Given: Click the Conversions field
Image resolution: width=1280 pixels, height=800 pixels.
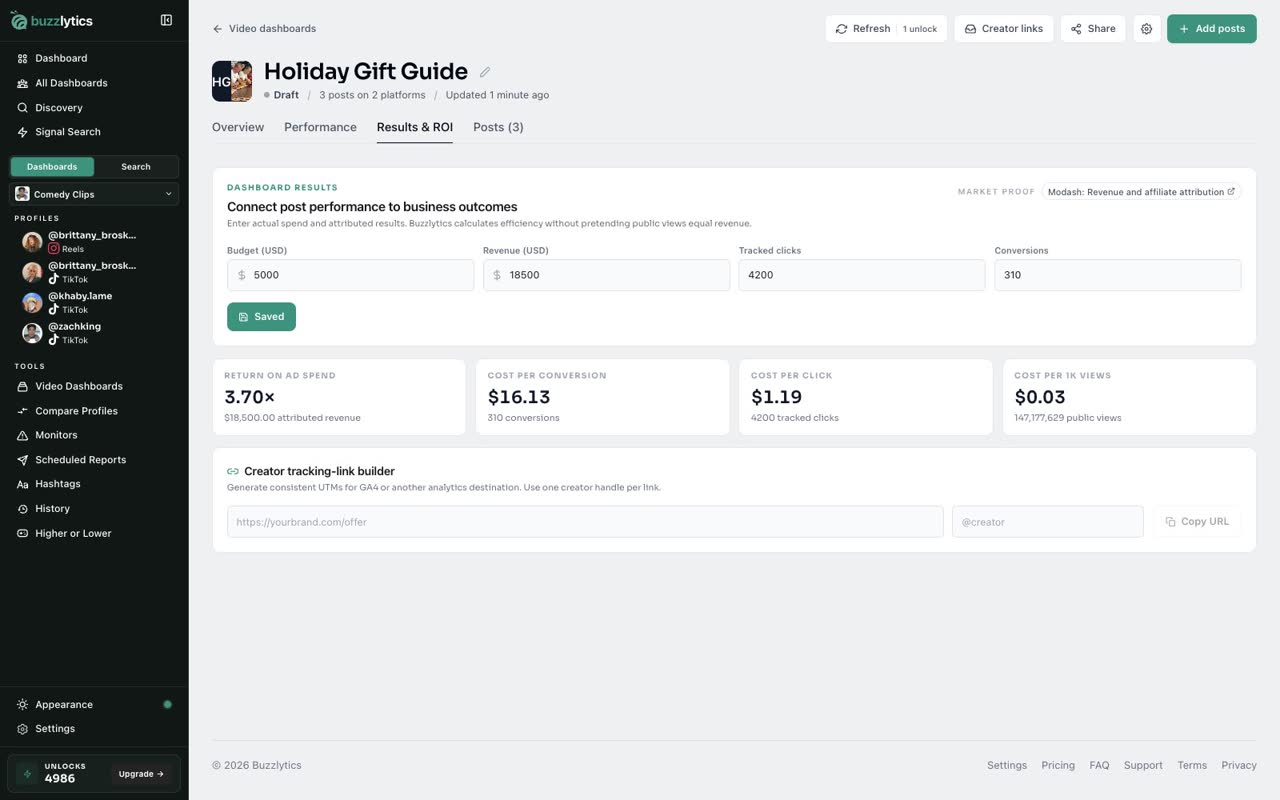Looking at the screenshot, I should pos(1118,275).
